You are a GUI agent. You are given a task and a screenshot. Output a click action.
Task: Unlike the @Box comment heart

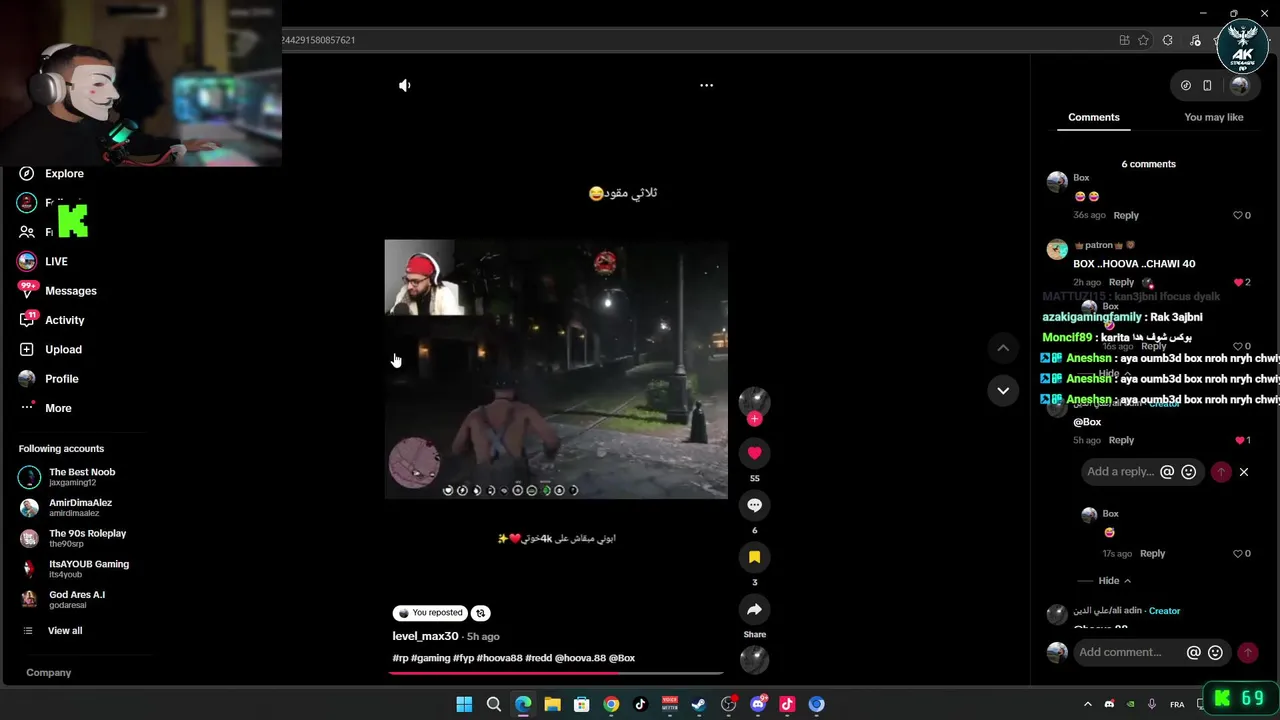(x=1239, y=440)
